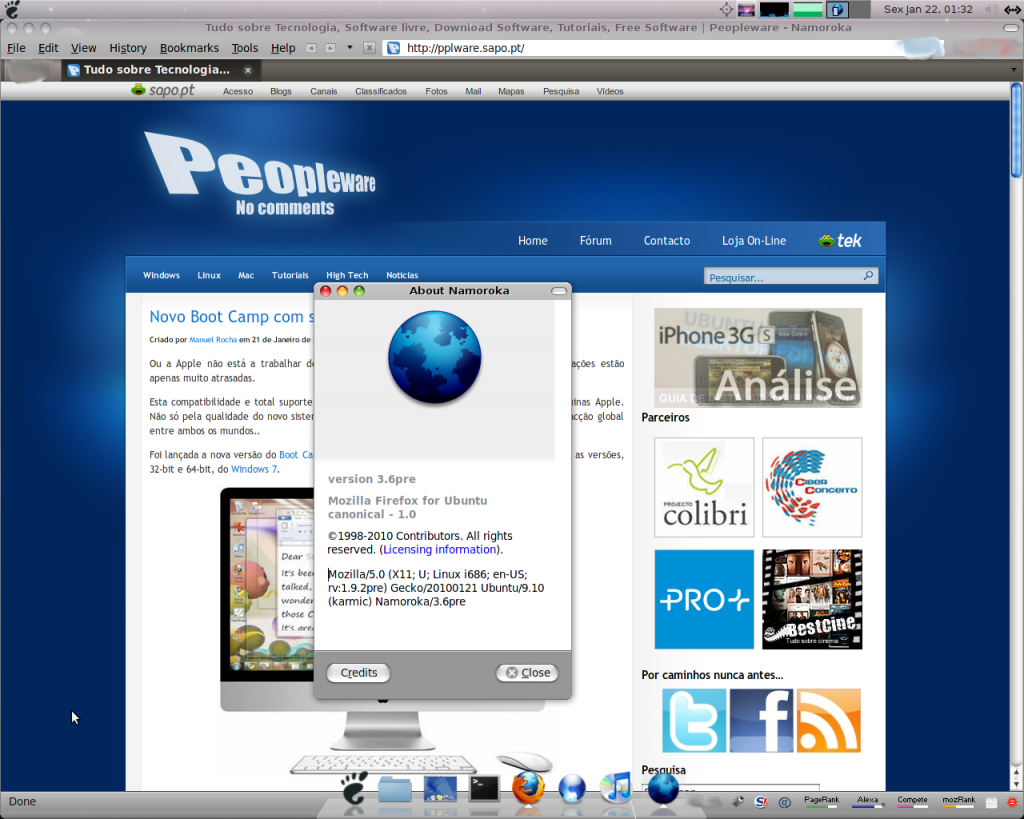The image size is (1024, 819).
Task: Click the colibri partner logo
Action: tap(704, 487)
